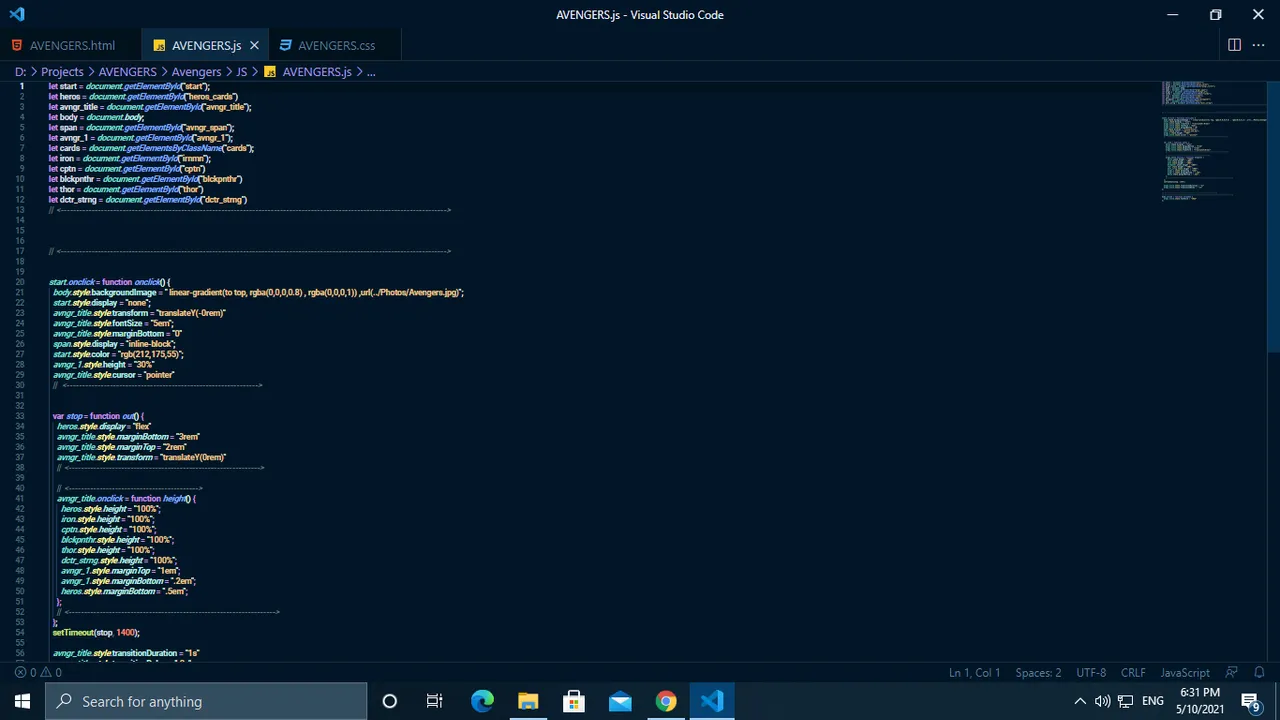Click the Search for anything box

tap(206, 701)
